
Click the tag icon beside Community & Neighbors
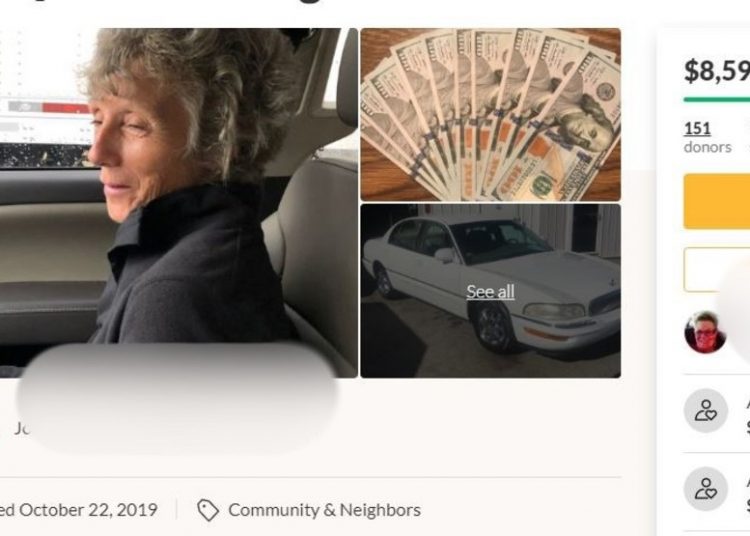(208, 510)
